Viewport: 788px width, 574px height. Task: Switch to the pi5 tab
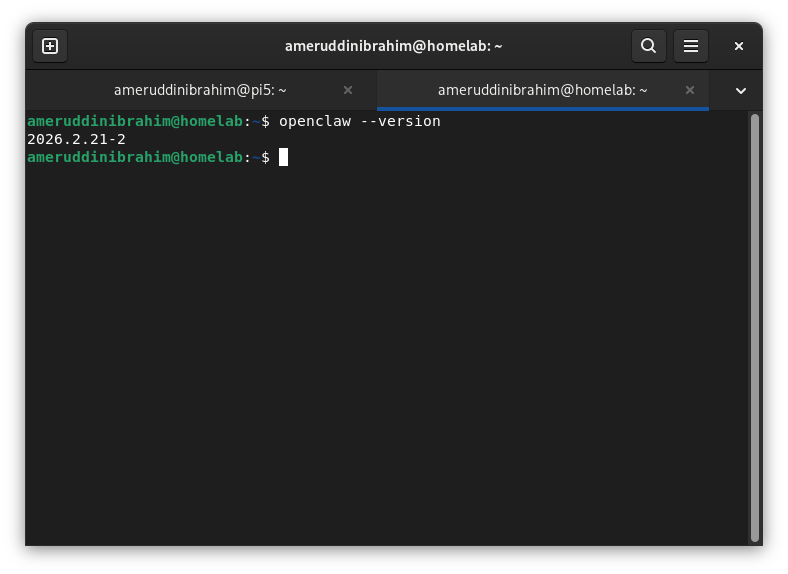[x=200, y=90]
